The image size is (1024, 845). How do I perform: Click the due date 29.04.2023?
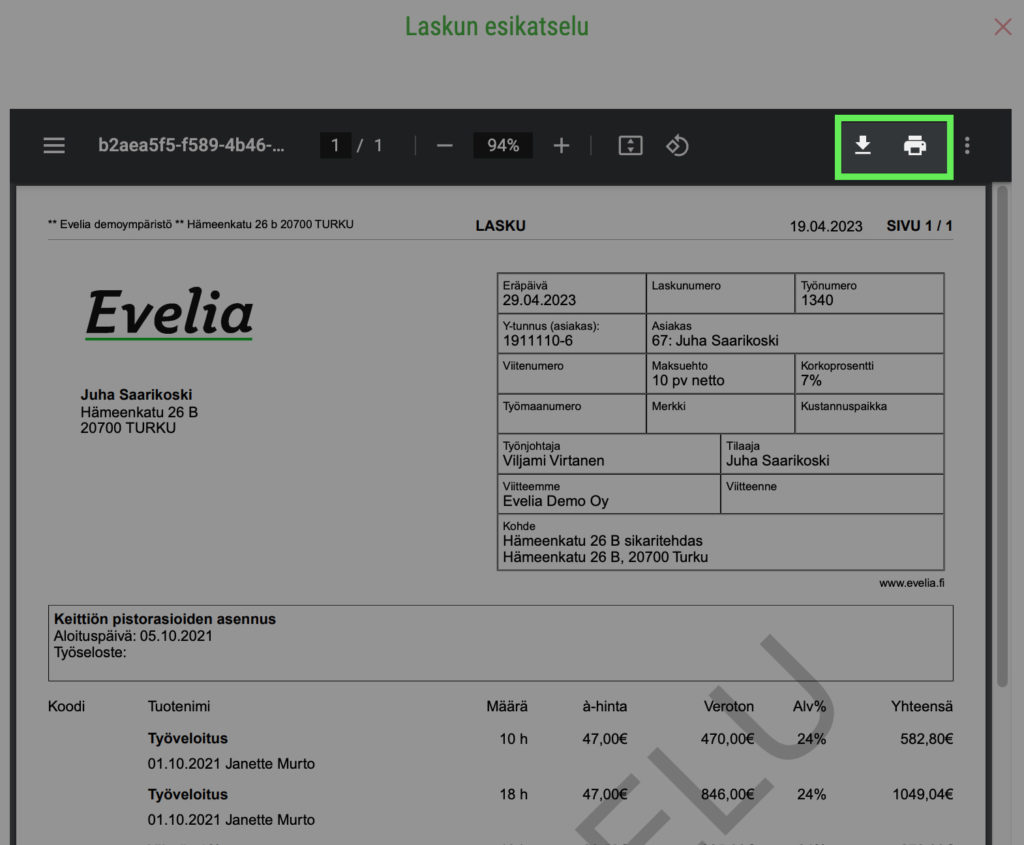click(x=539, y=300)
